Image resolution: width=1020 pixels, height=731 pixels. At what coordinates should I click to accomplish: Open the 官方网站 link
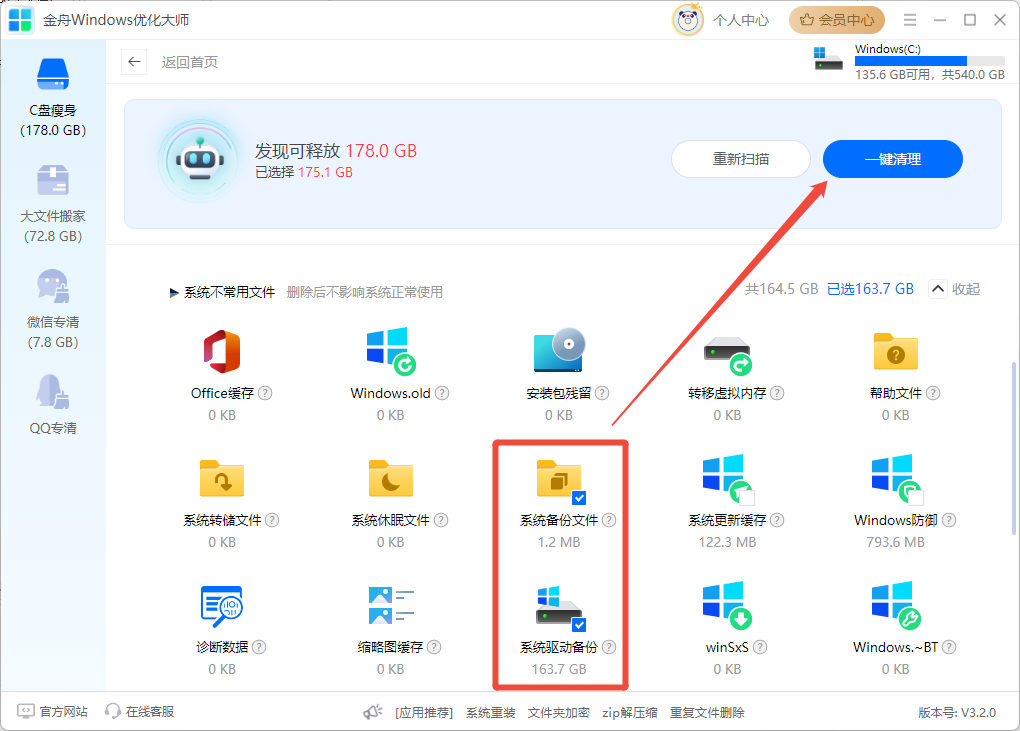[52, 711]
